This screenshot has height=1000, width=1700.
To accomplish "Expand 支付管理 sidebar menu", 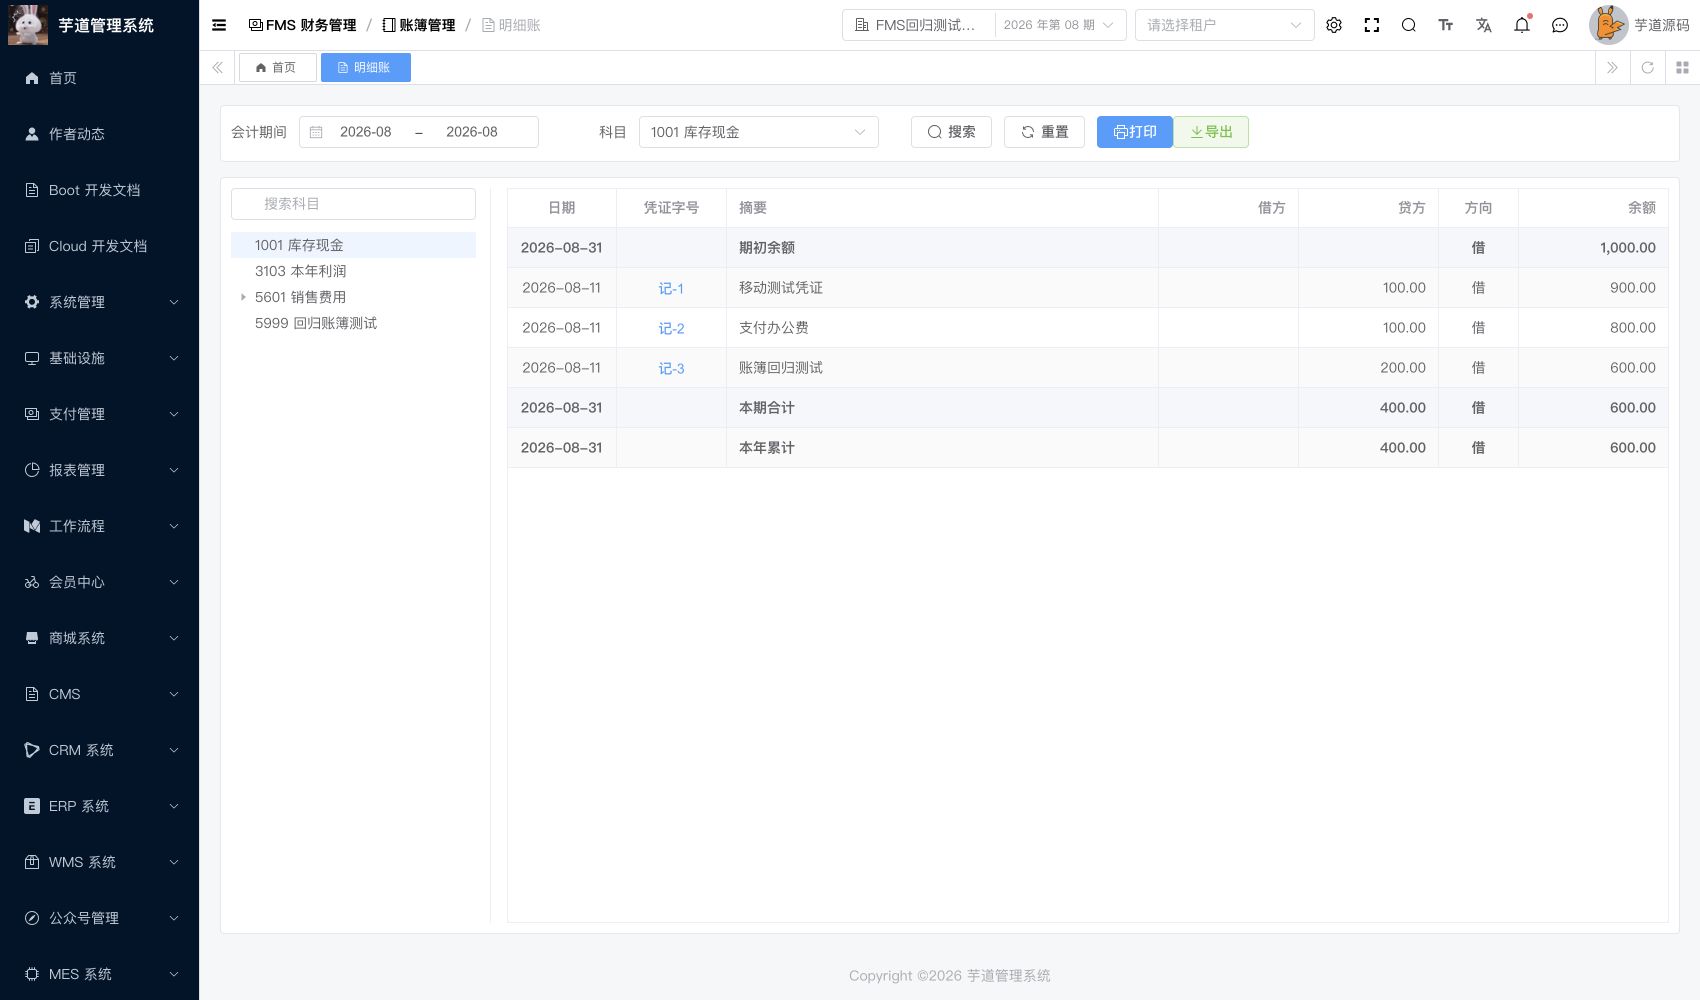I will pyautogui.click(x=99, y=414).
